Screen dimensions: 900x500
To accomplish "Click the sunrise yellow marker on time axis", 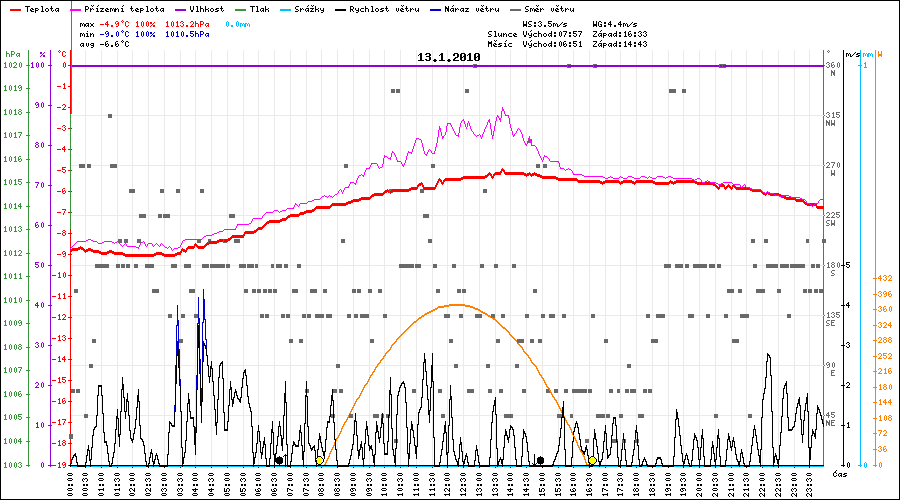I will point(320,461).
